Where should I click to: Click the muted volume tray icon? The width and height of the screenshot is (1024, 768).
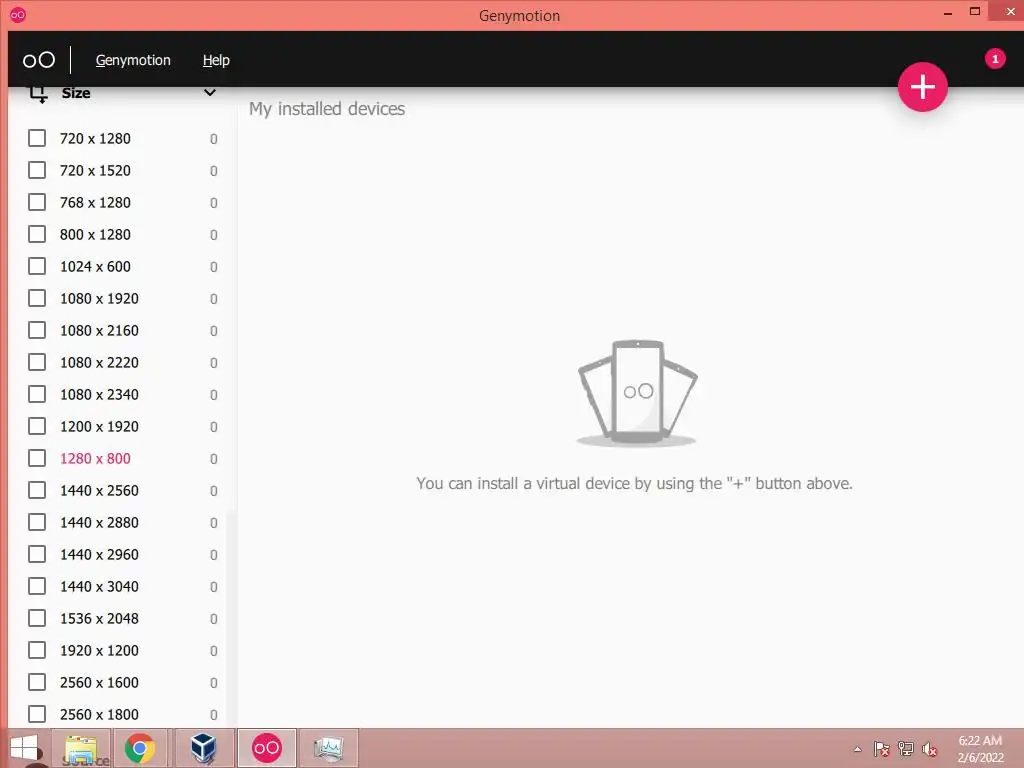(x=929, y=749)
